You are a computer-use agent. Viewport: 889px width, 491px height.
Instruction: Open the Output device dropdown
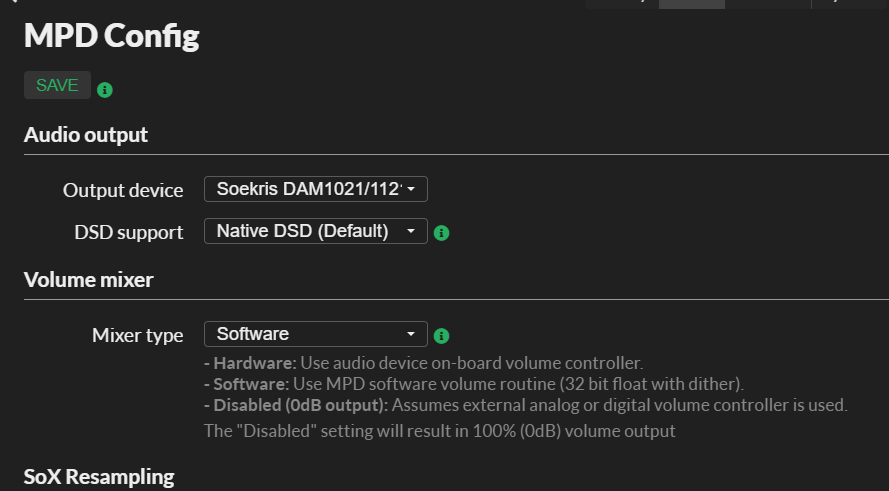coord(316,189)
